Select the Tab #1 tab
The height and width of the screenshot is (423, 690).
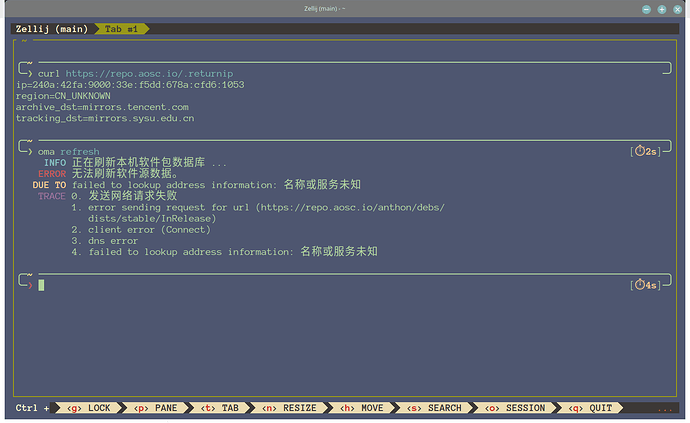click(121, 29)
